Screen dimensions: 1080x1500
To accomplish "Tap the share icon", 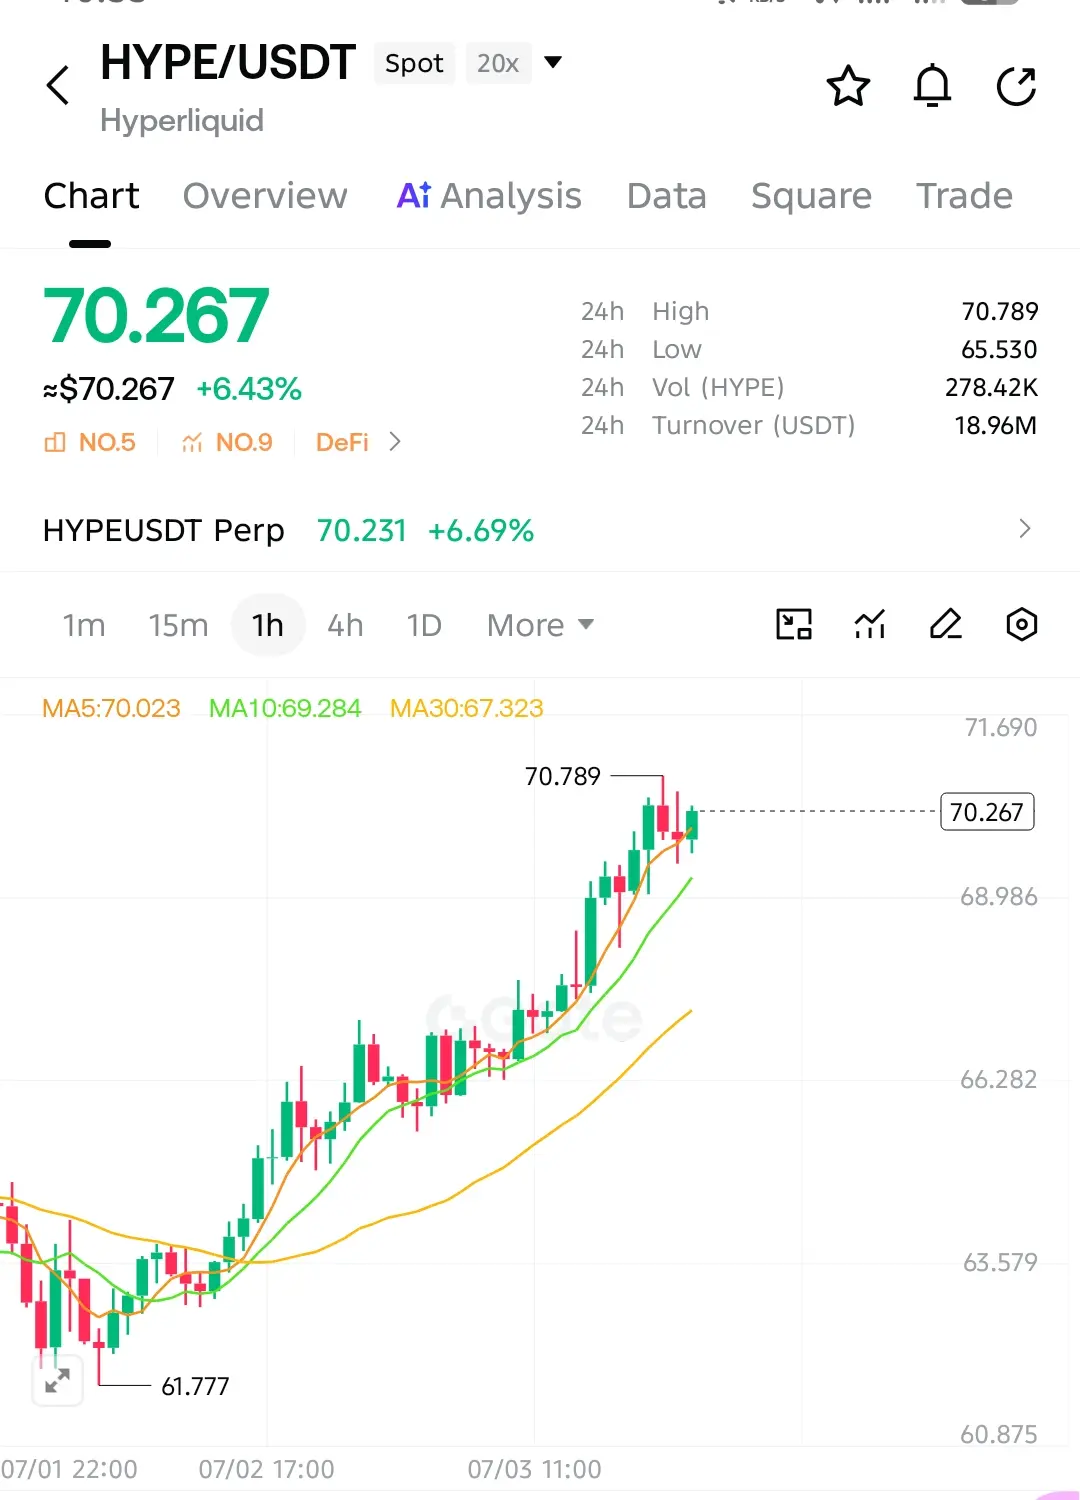I will point(1016,86).
